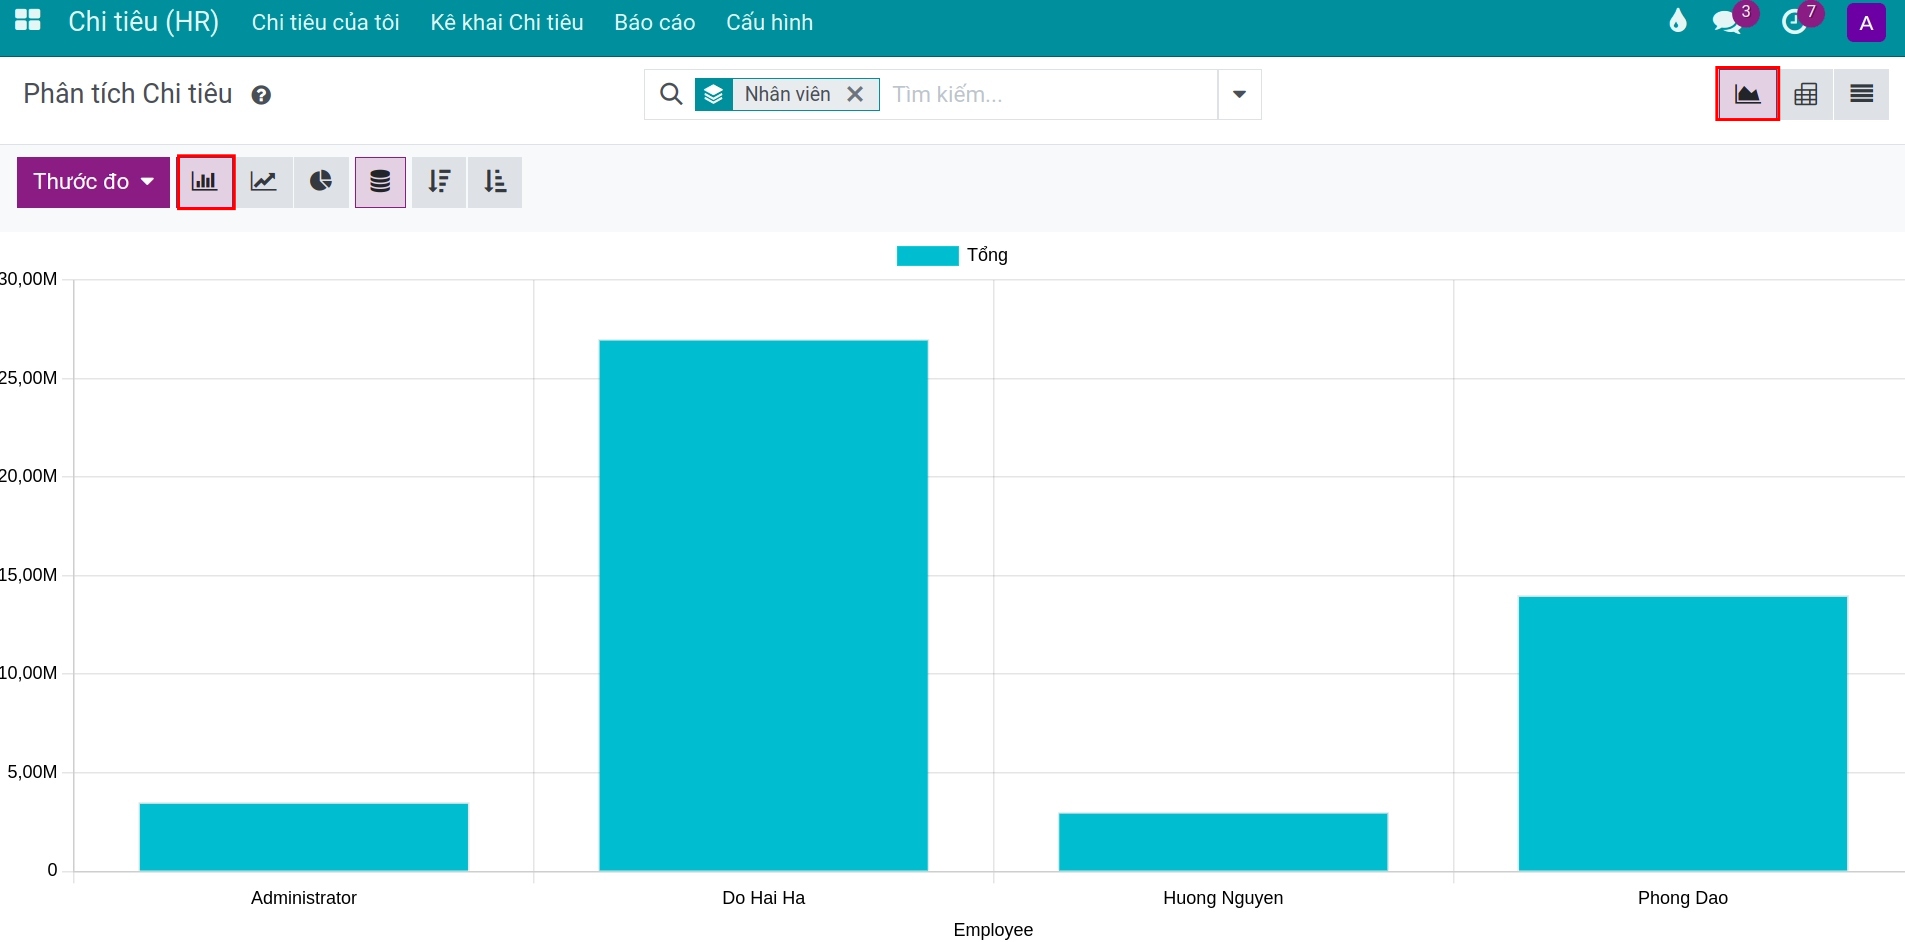The height and width of the screenshot is (942, 1905).
Task: Open the user avatar menu
Action: (1866, 22)
